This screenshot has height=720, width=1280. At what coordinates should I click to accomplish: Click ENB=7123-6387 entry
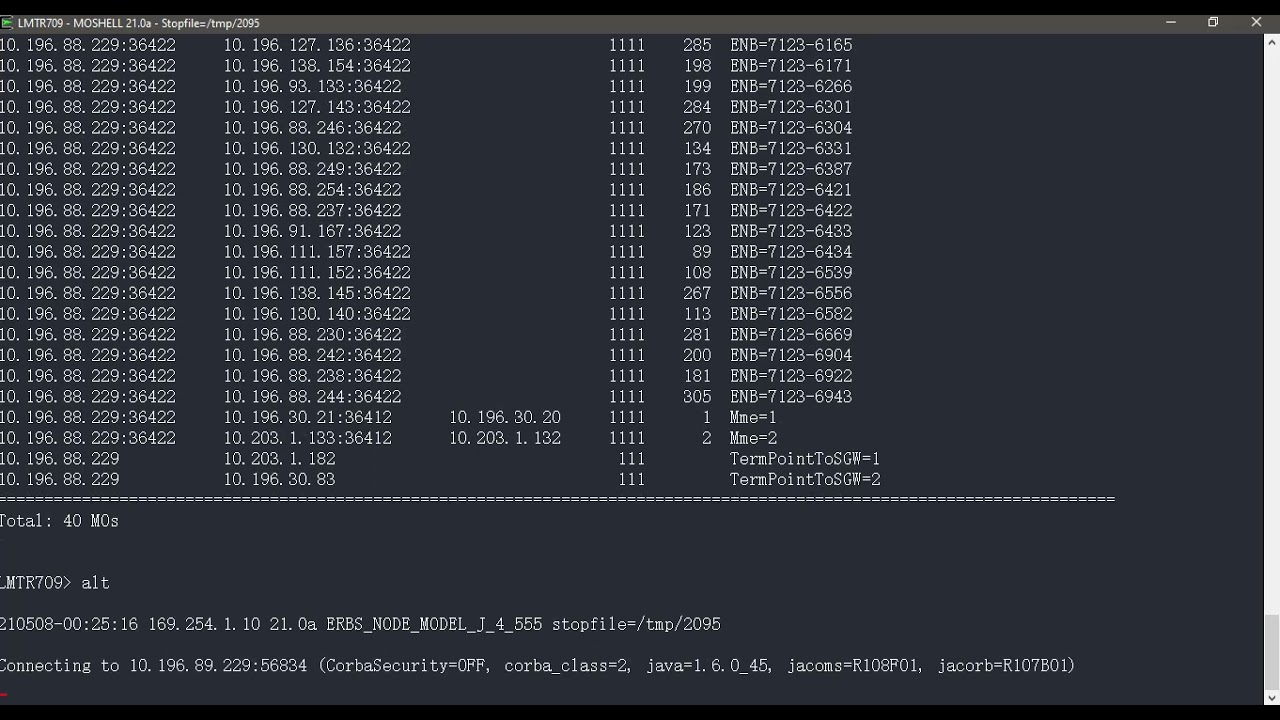point(791,169)
